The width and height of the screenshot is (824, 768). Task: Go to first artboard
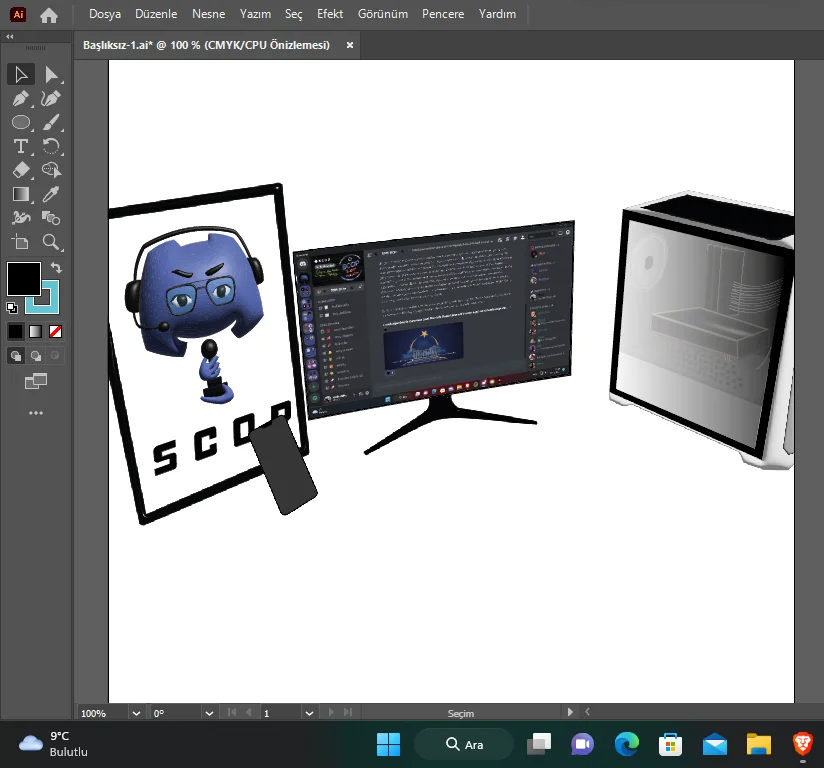232,712
